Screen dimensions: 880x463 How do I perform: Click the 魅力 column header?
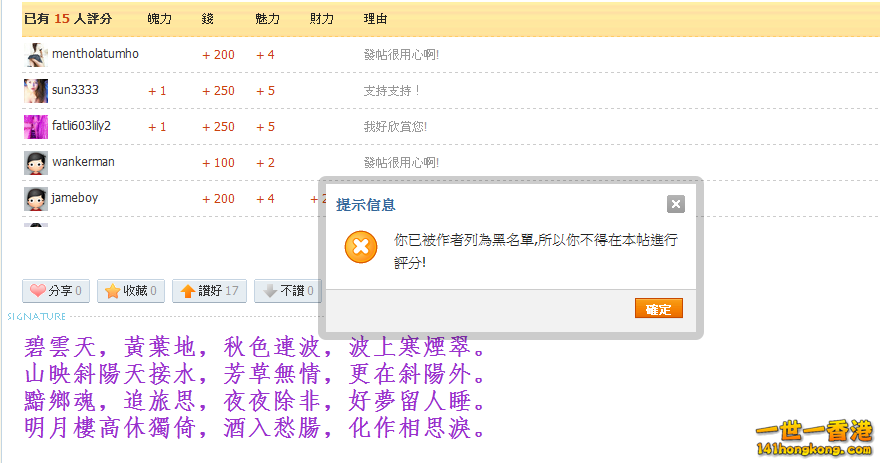click(x=268, y=19)
